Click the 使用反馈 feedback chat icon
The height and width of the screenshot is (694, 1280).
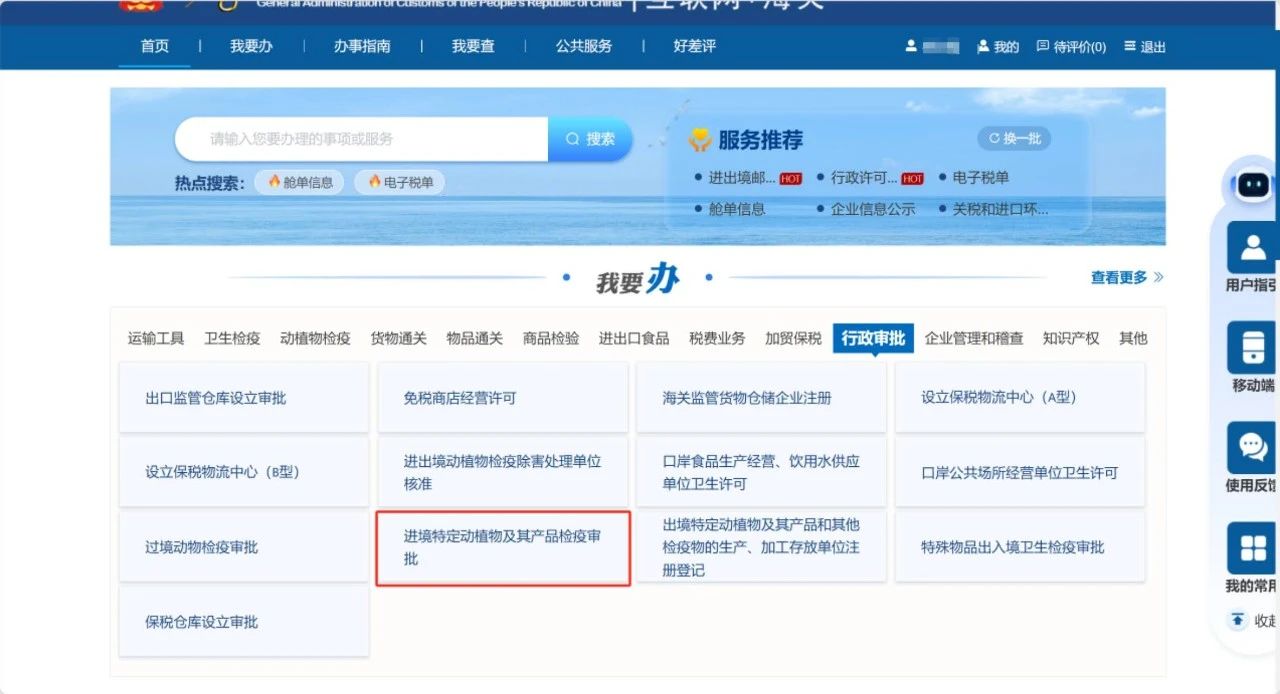coord(1253,447)
